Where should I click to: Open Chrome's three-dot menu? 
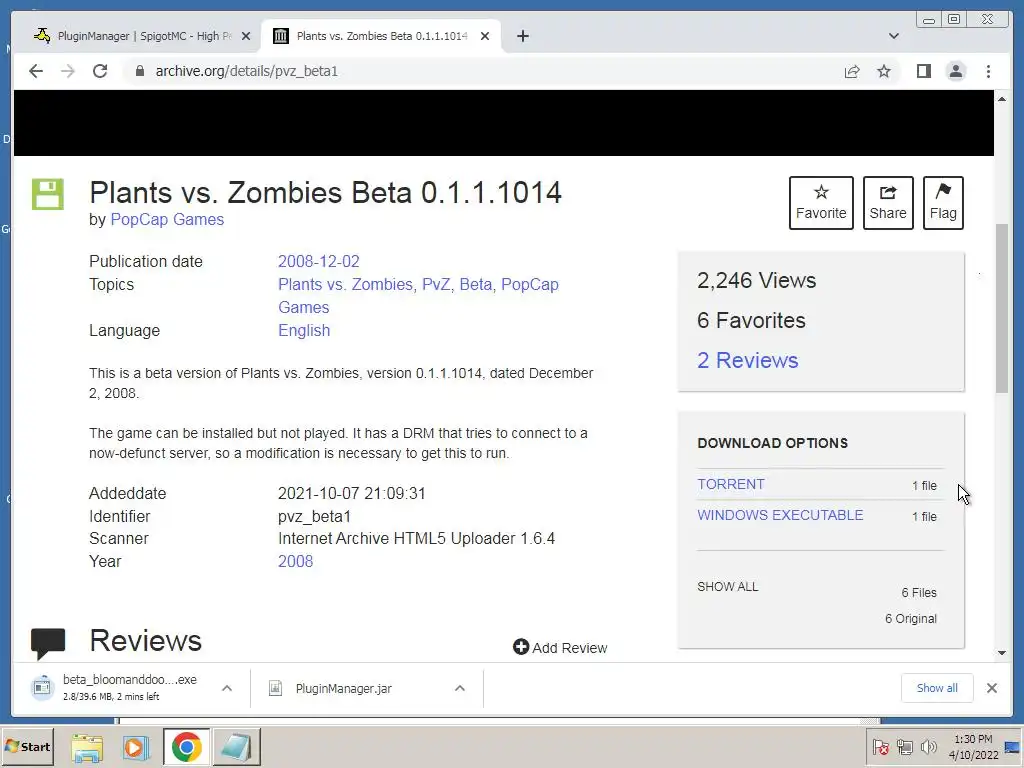(988, 71)
